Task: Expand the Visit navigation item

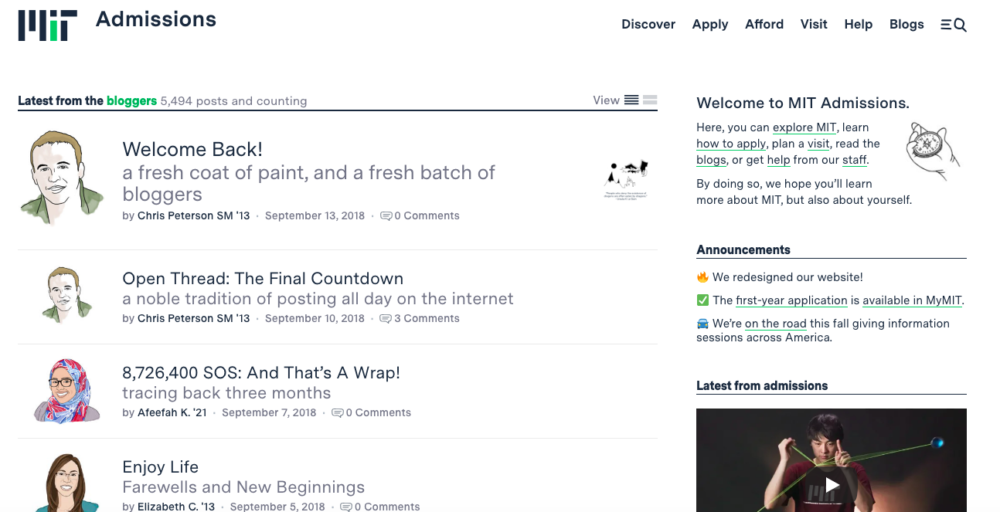Action: click(x=813, y=24)
